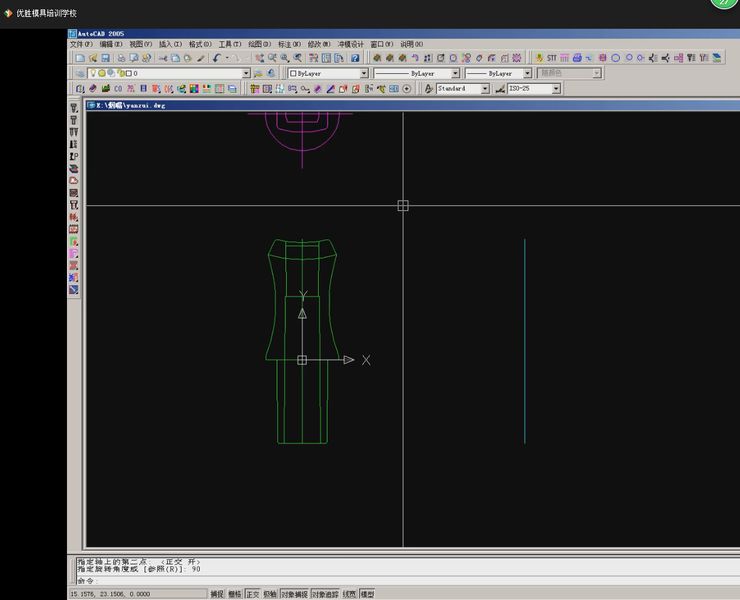
Task: Open the ISO-25 dimension style dropdown
Action: [556, 88]
